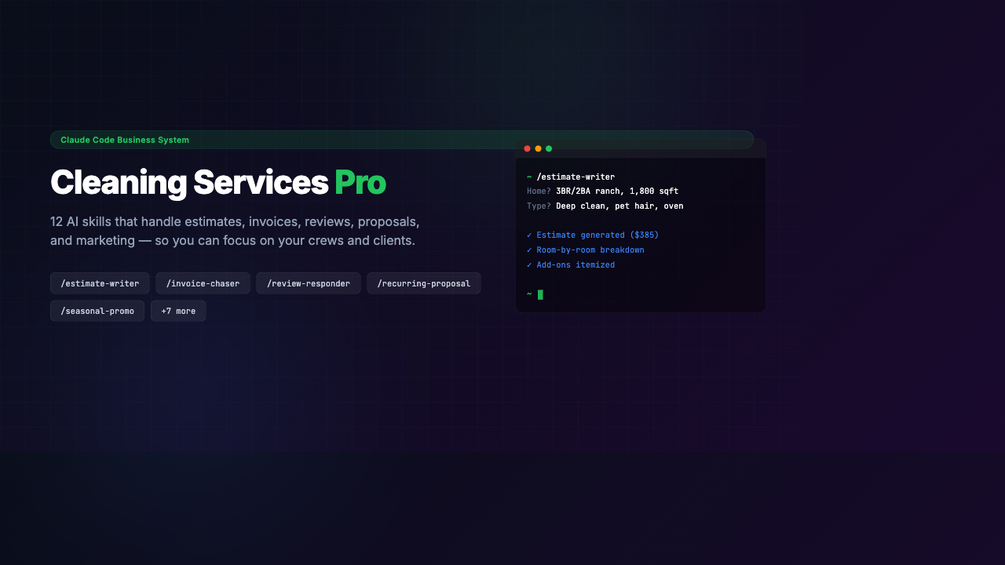Click the yellow minimize dot on terminal
Image resolution: width=1005 pixels, height=565 pixels.
point(538,149)
